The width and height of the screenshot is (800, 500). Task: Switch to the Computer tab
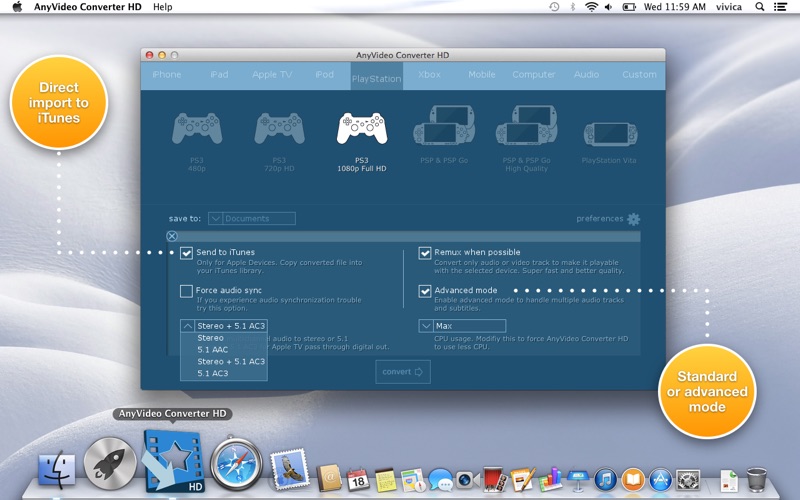[x=534, y=74]
